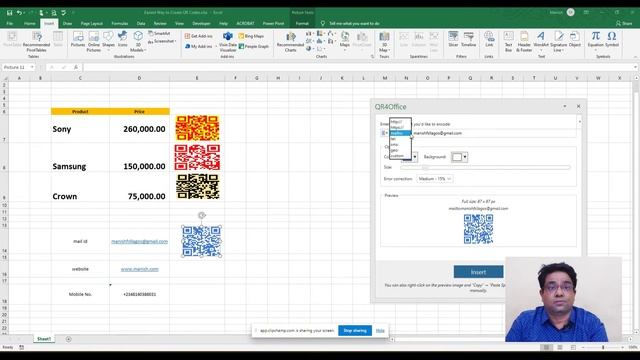Click the Undo arrow in quick access toolbar
640x360 pixels.
19,13
